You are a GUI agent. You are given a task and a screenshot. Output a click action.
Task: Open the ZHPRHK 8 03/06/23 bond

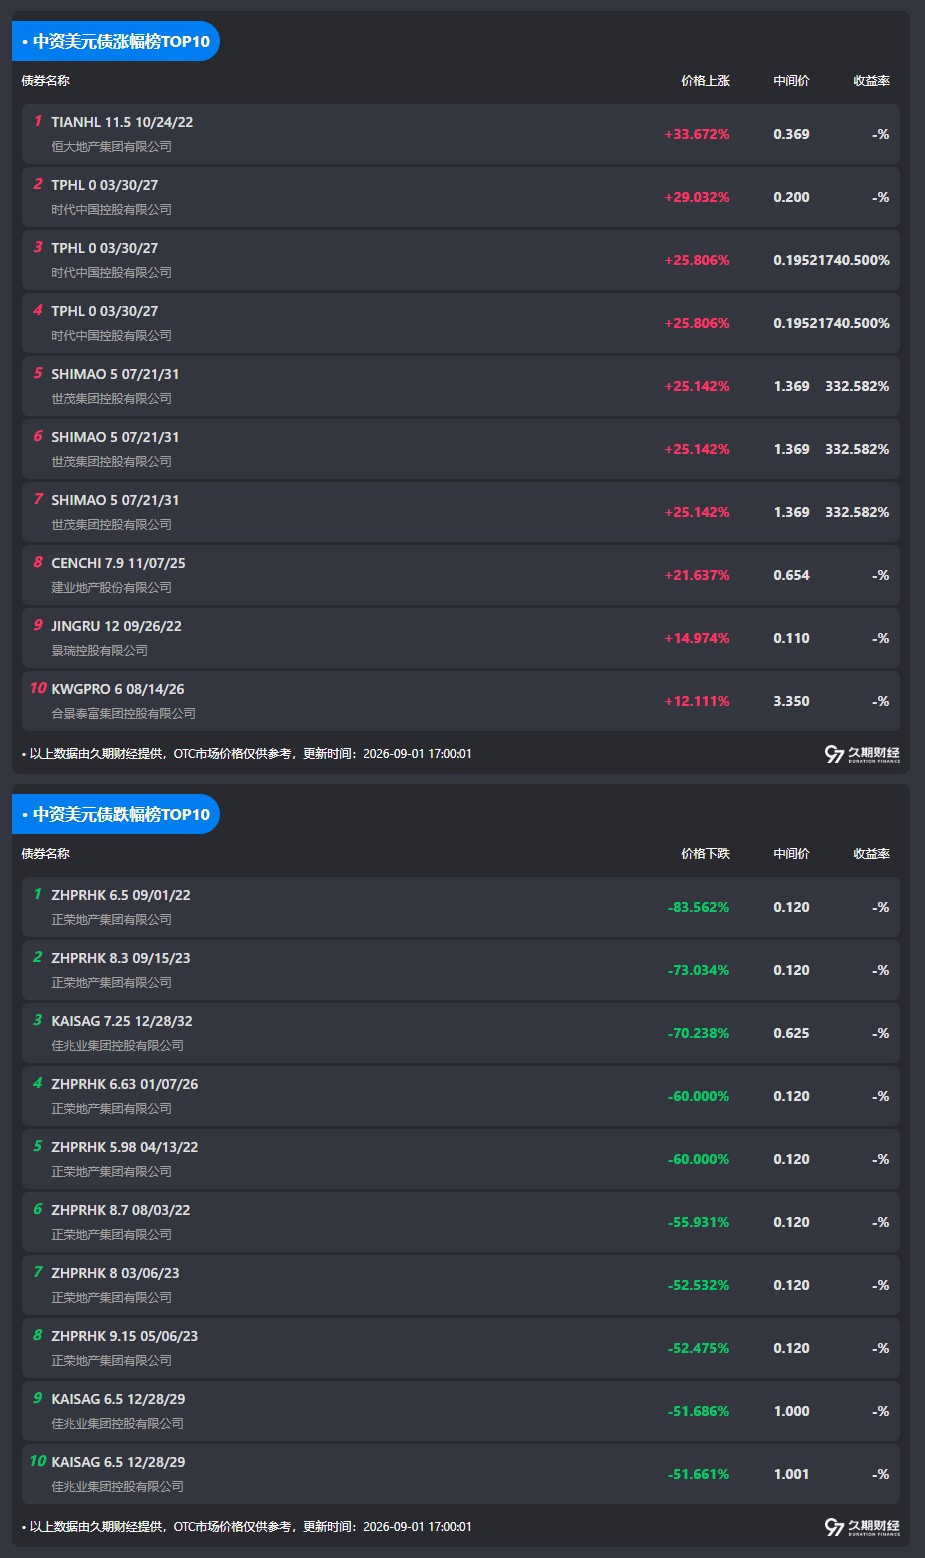(x=115, y=1273)
